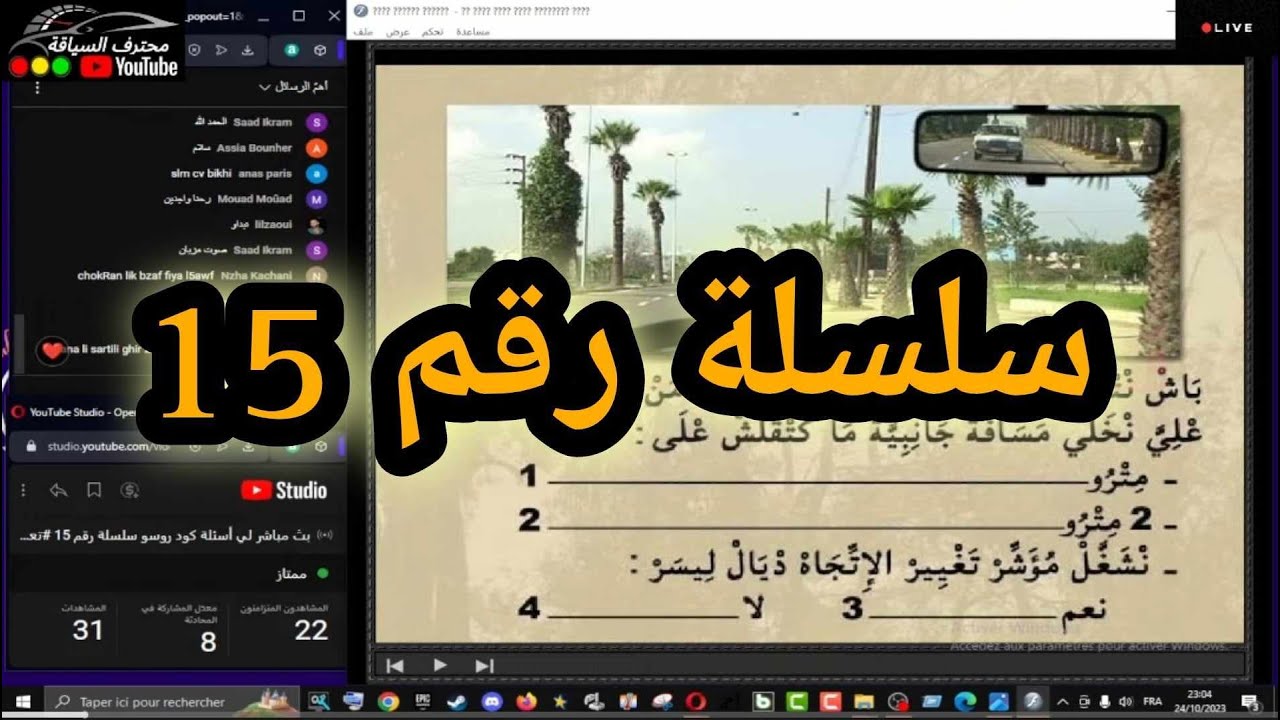Click the YouTube Studio logo
The width and height of the screenshot is (1280, 720).
click(x=284, y=490)
